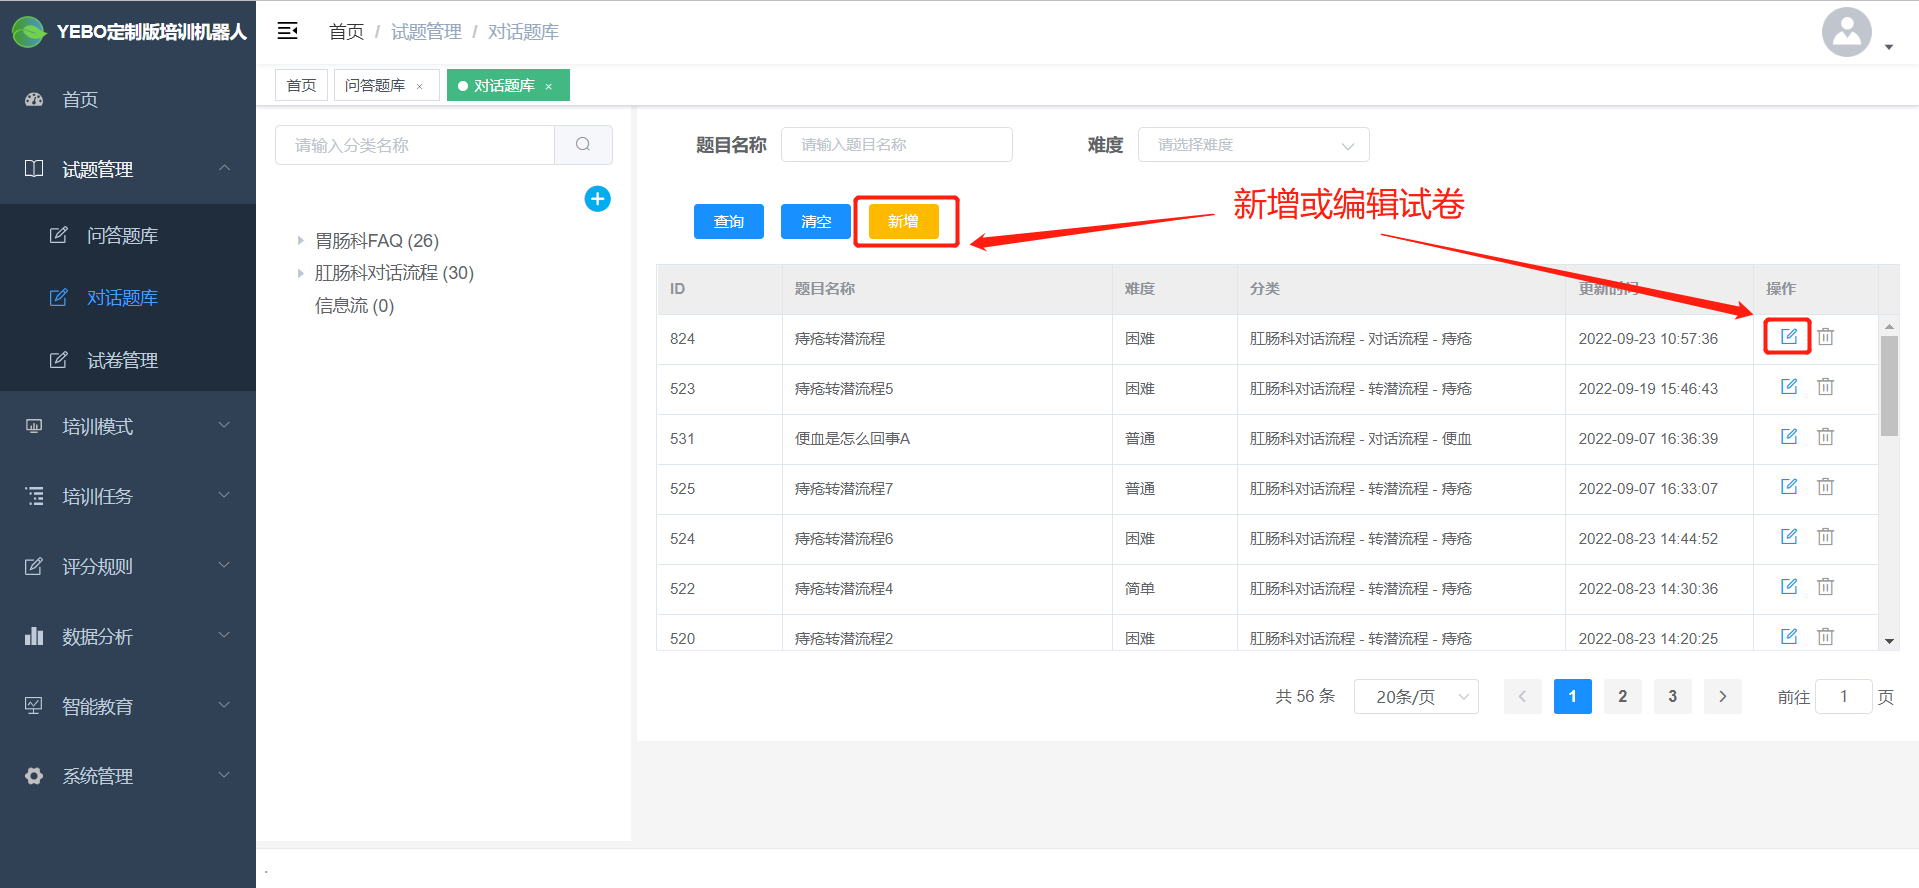This screenshot has height=888, width=1919.
Task: Click the 前往 page number input
Action: pyautogui.click(x=1843, y=696)
